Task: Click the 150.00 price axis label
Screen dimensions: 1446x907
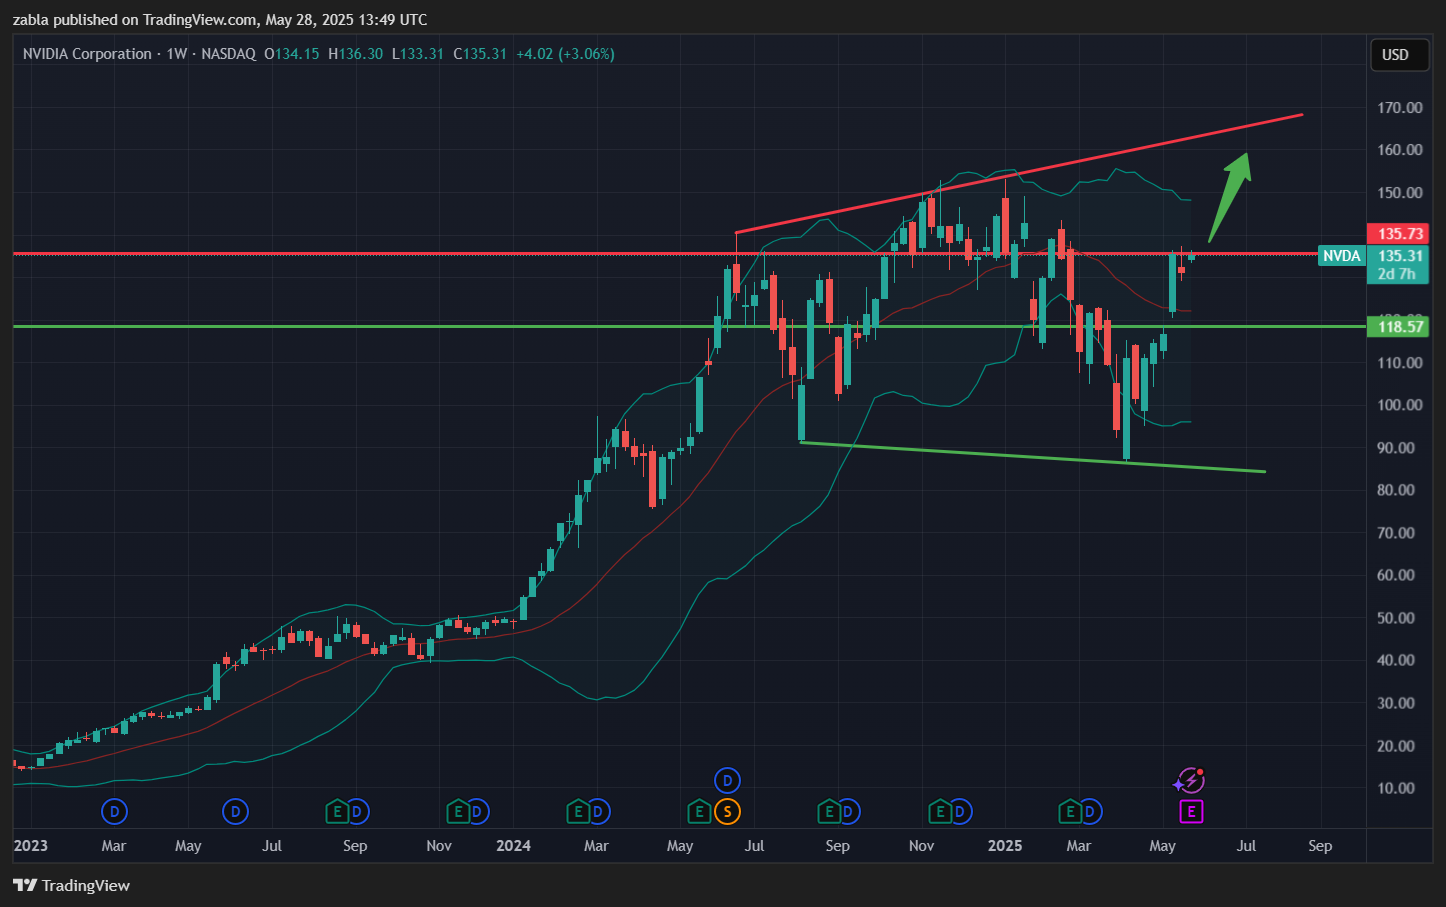Action: tap(1400, 193)
